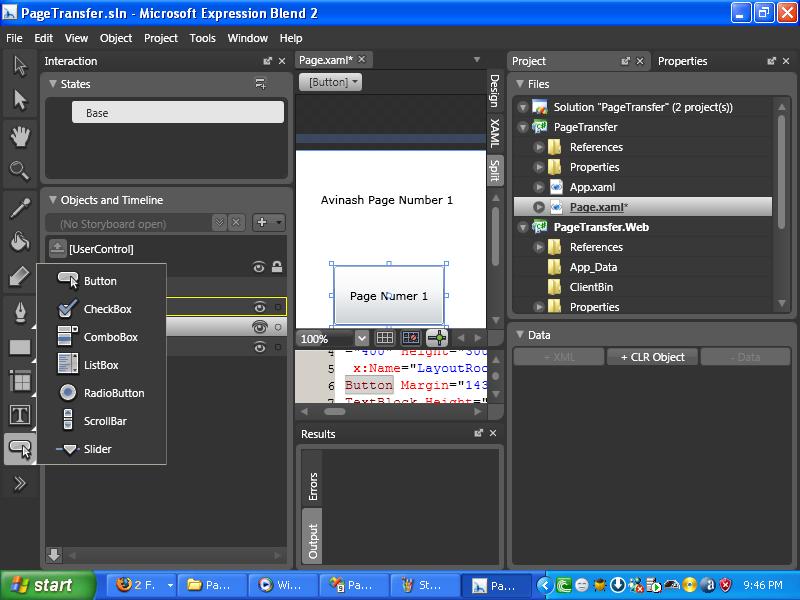Screen dimensions: 800x600
Task: Open the 100% zoom dropdown
Action: [x=362, y=338]
